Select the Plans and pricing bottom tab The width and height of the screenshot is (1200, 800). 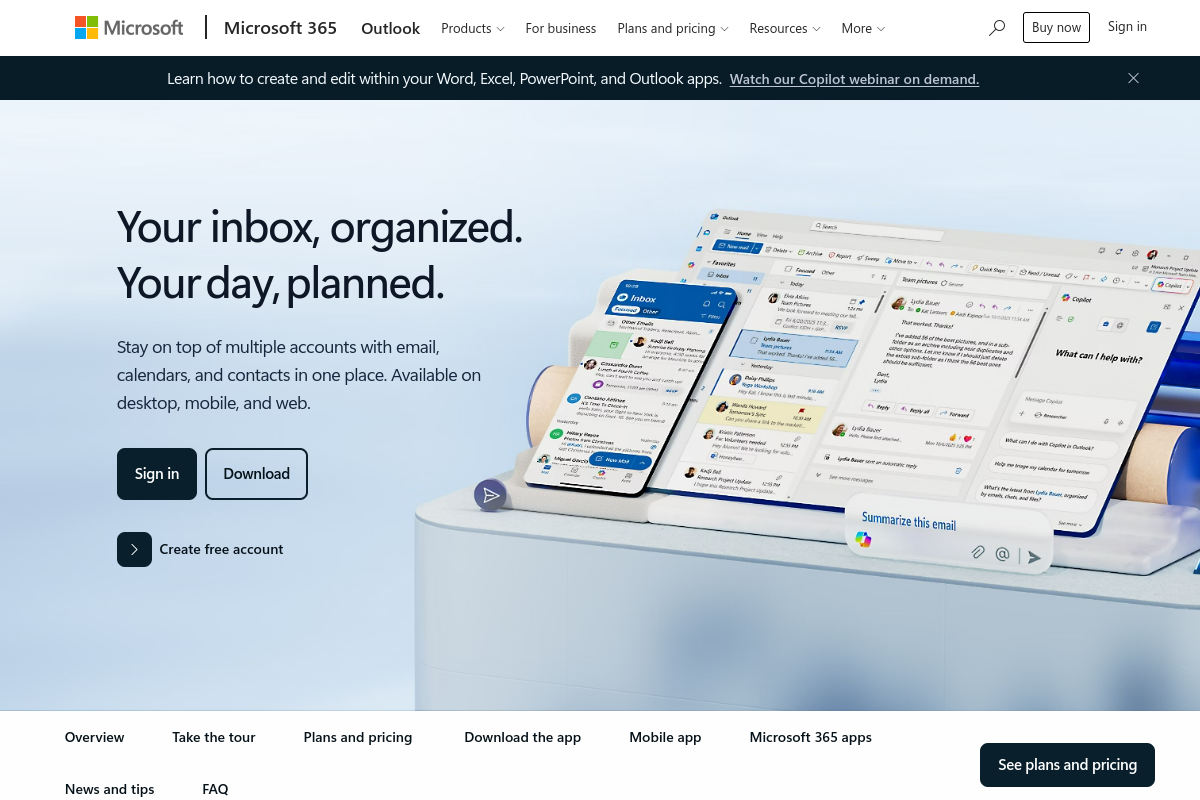tap(358, 737)
